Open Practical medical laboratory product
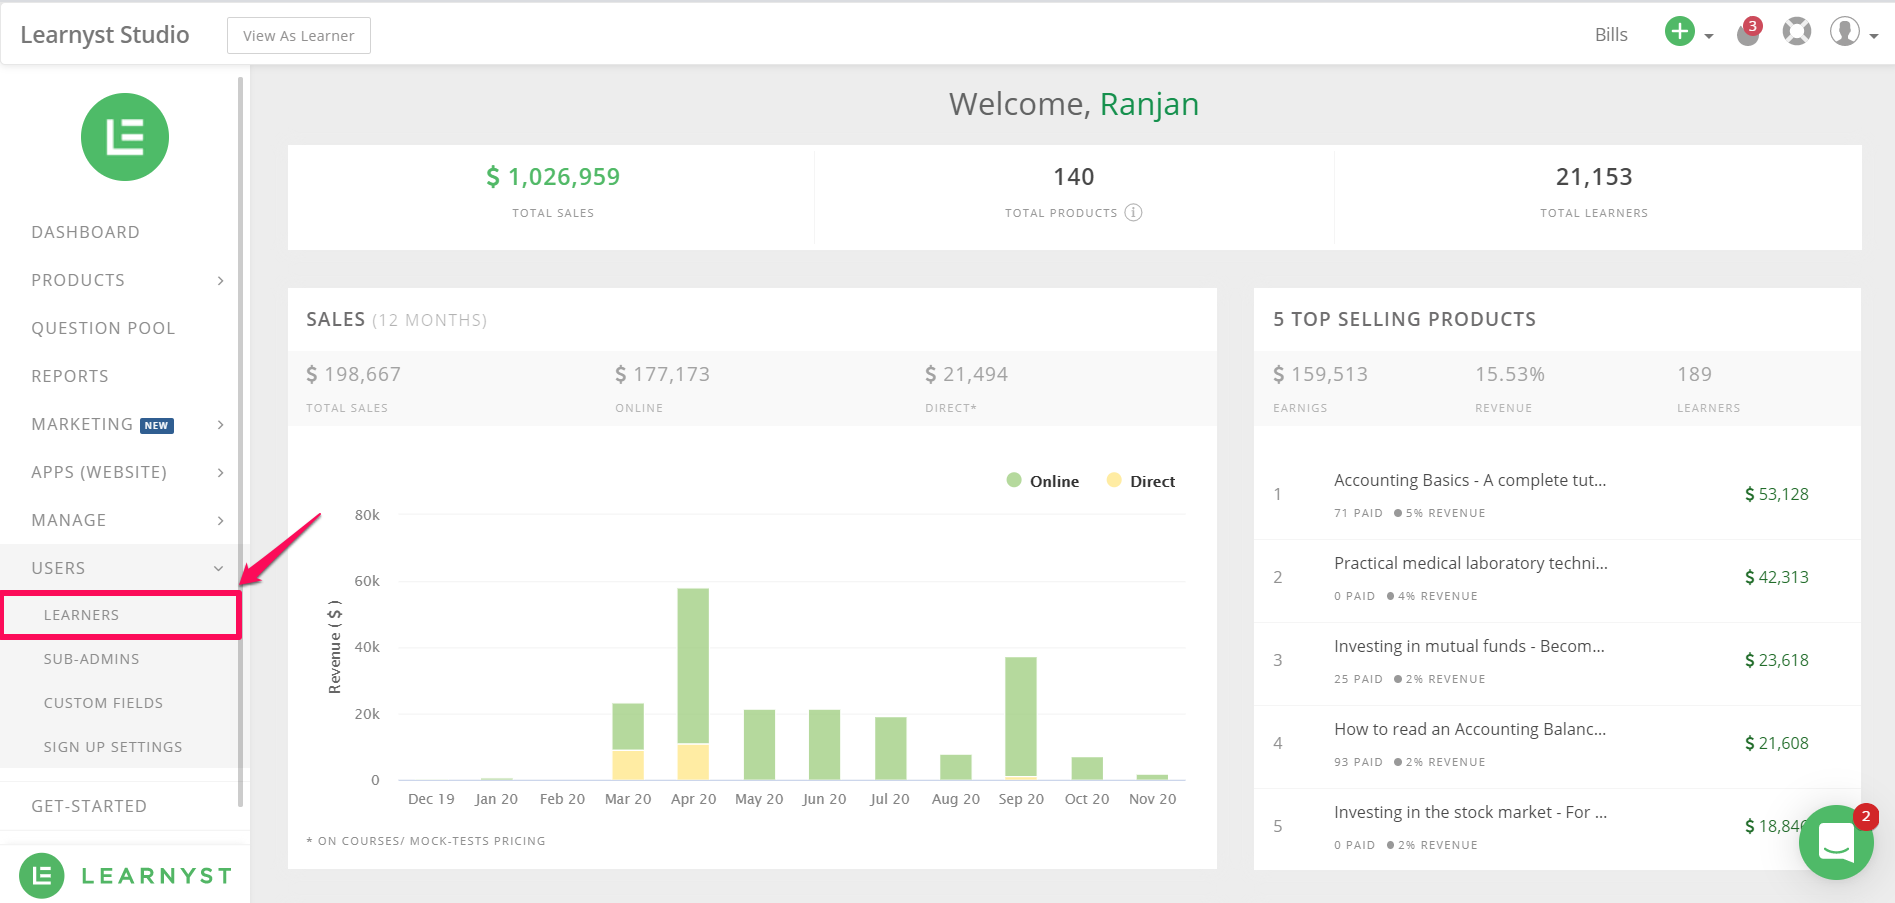This screenshot has width=1895, height=903. 1471,563
